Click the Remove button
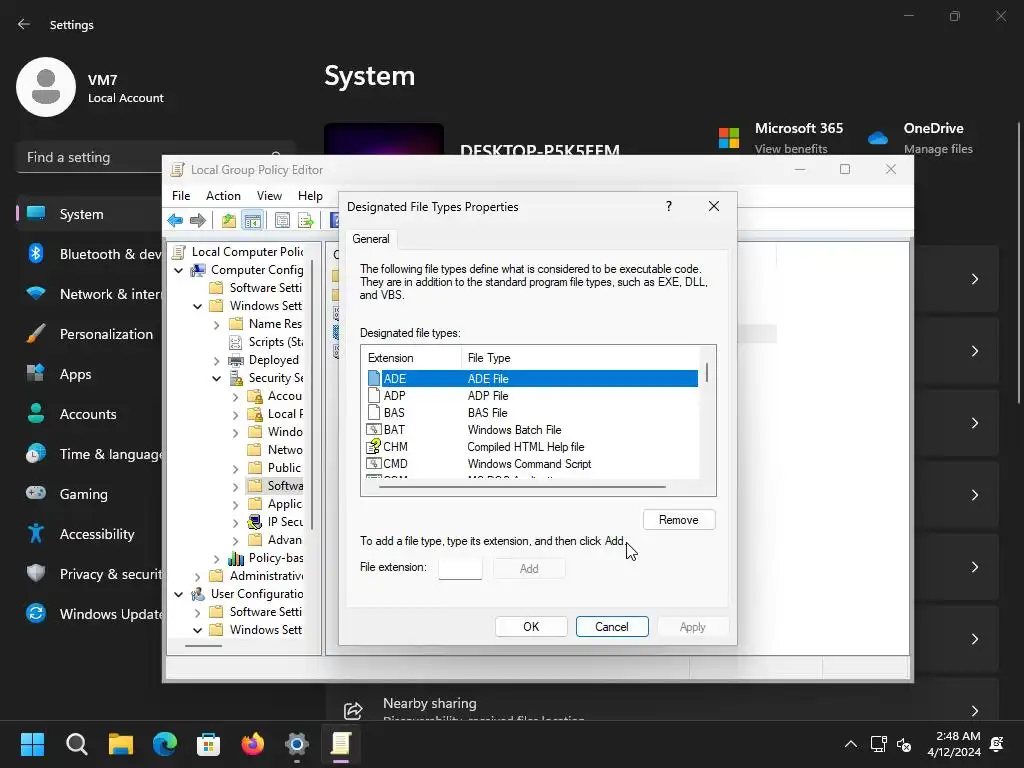 tap(679, 520)
